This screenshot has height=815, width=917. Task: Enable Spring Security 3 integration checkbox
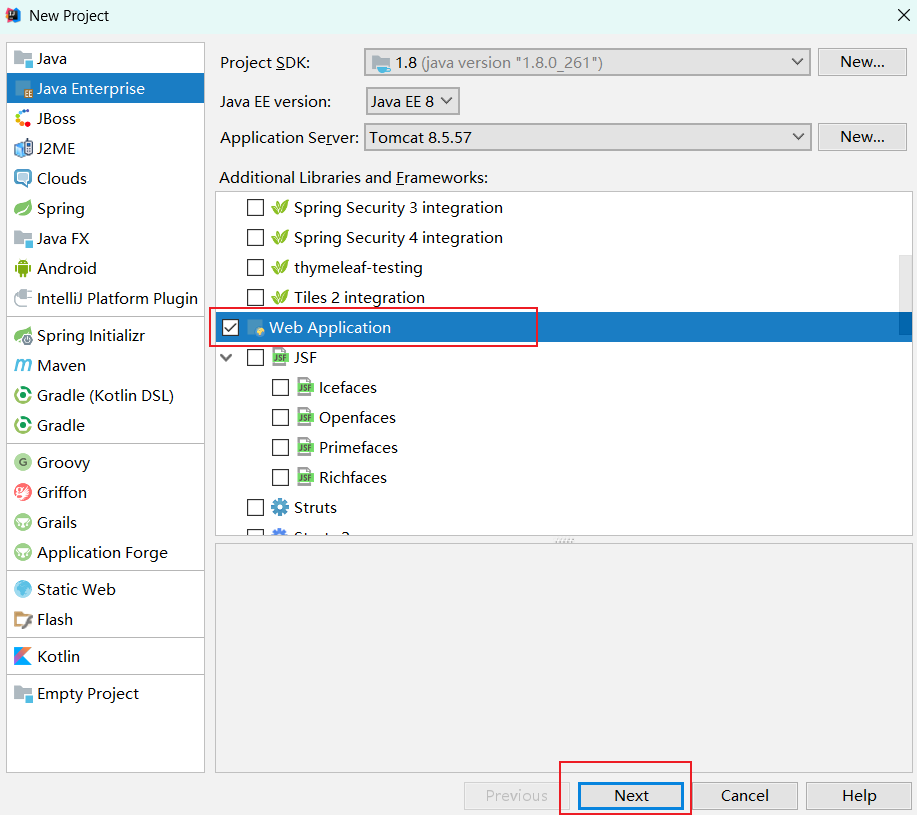tap(256, 208)
